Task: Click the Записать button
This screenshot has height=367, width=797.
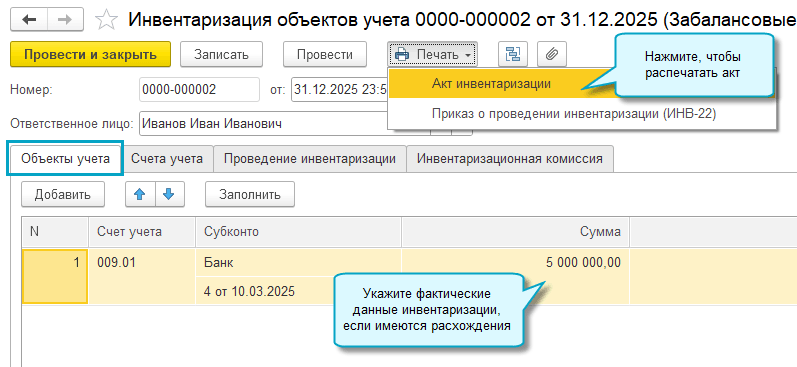Action: [221, 54]
